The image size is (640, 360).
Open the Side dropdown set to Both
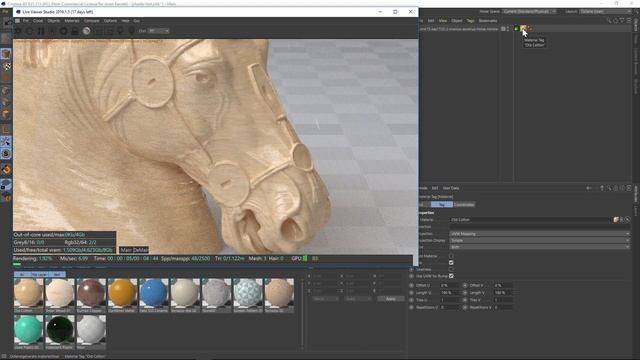click(x=539, y=247)
